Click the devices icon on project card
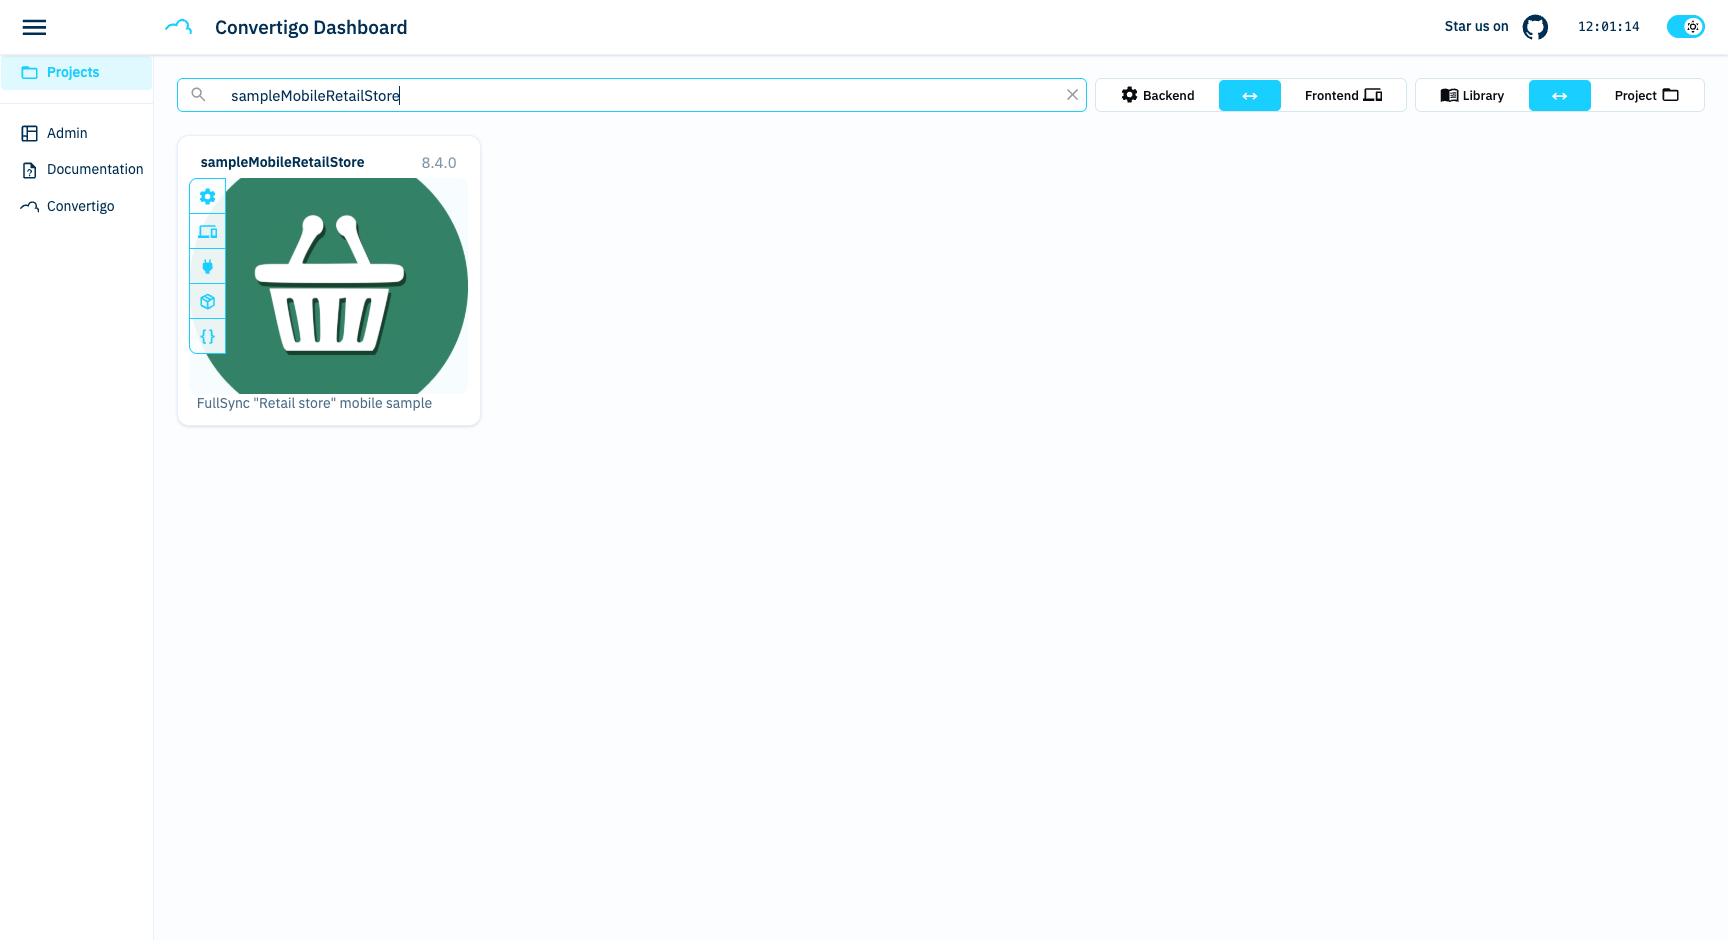Image resolution: width=1728 pixels, height=940 pixels. pos(208,232)
